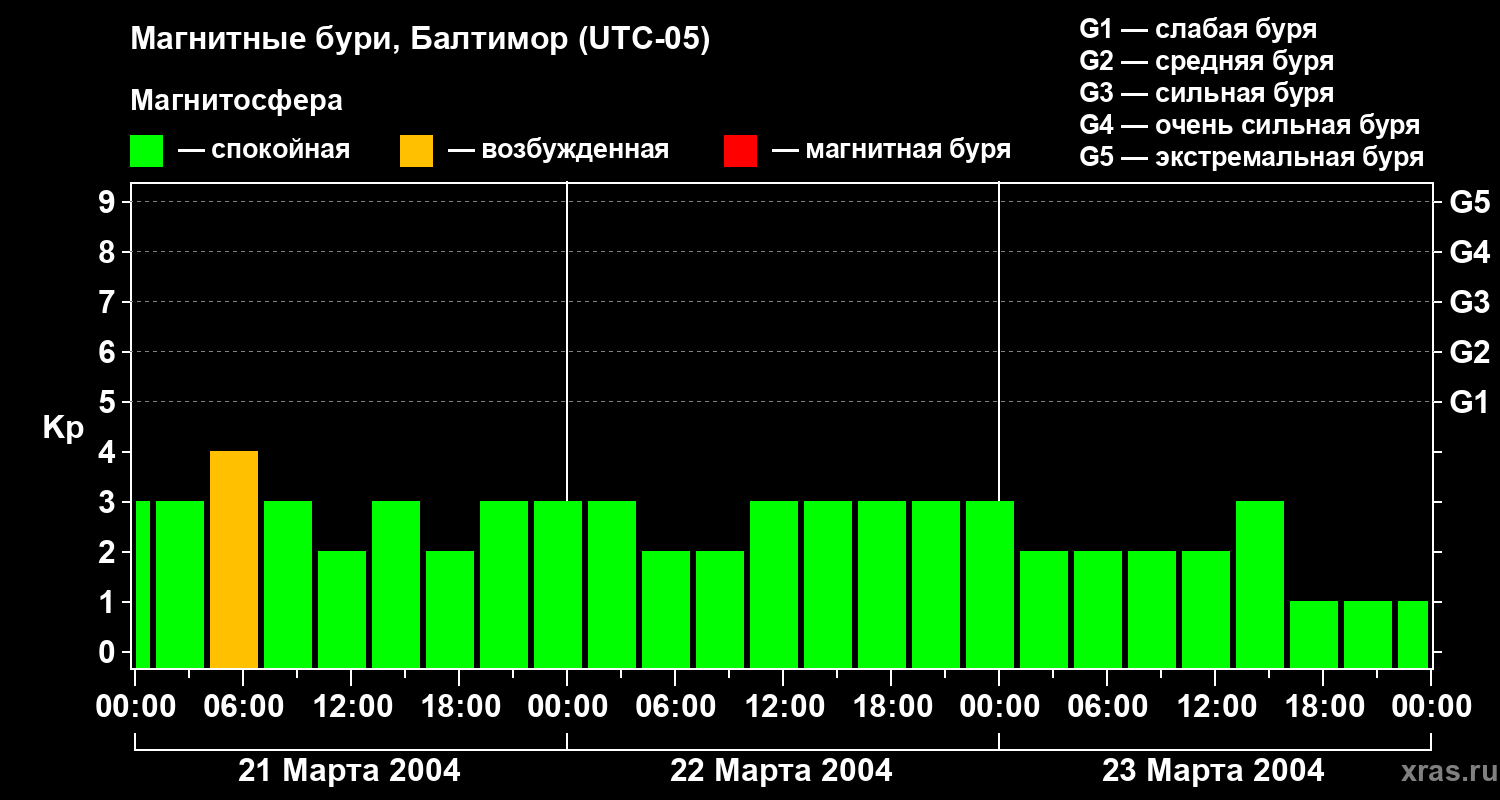Click the narrow first green bar at chart start
The height and width of the screenshot is (800, 1500).
pyautogui.click(x=142, y=584)
